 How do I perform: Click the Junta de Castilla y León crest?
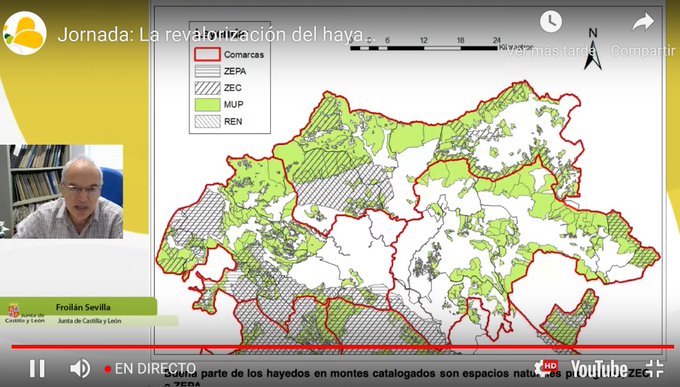click(x=13, y=311)
